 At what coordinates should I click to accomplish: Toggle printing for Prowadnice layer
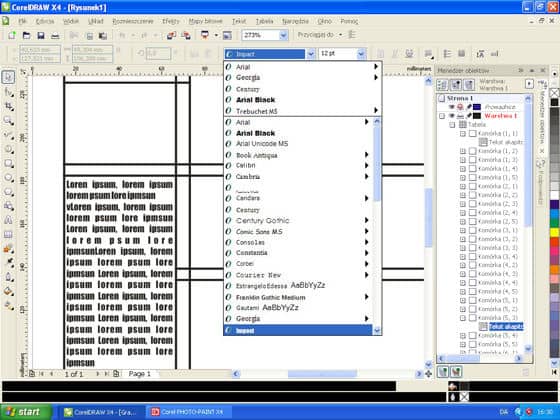pyautogui.click(x=460, y=107)
